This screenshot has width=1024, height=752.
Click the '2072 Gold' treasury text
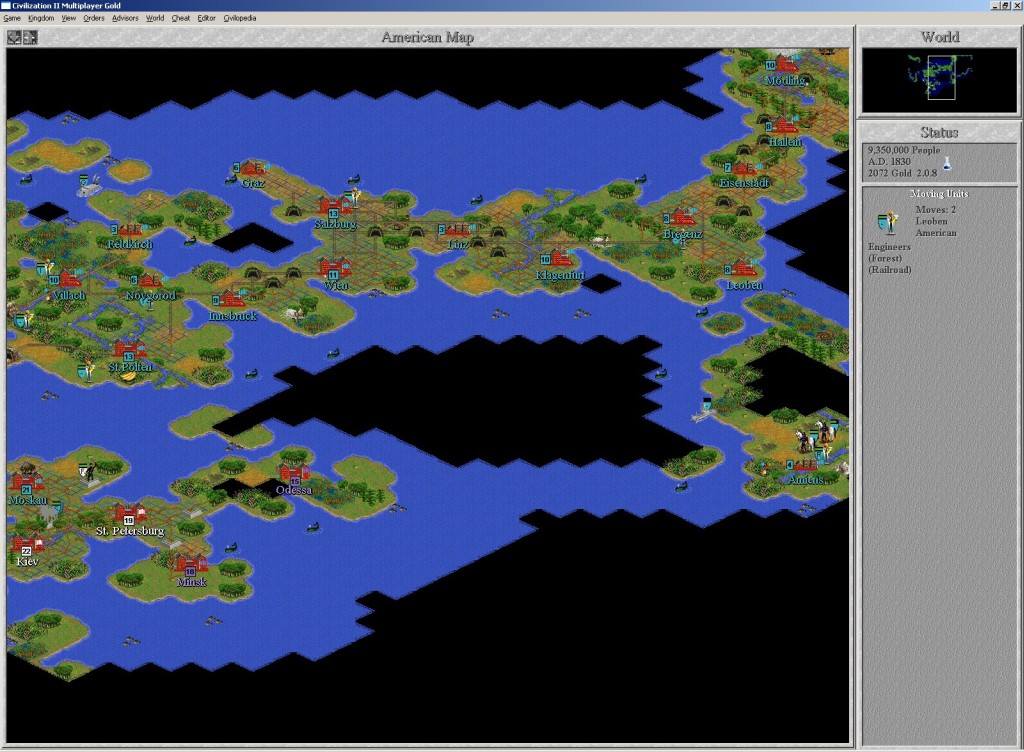tap(889, 173)
